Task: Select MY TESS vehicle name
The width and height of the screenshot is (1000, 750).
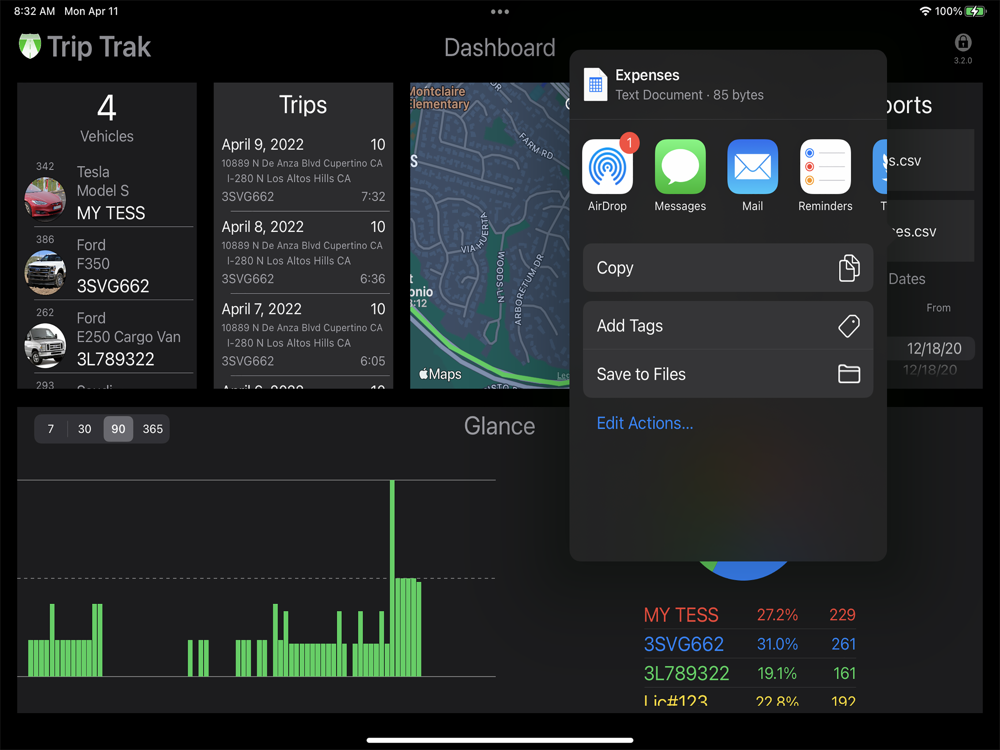Action: (111, 213)
